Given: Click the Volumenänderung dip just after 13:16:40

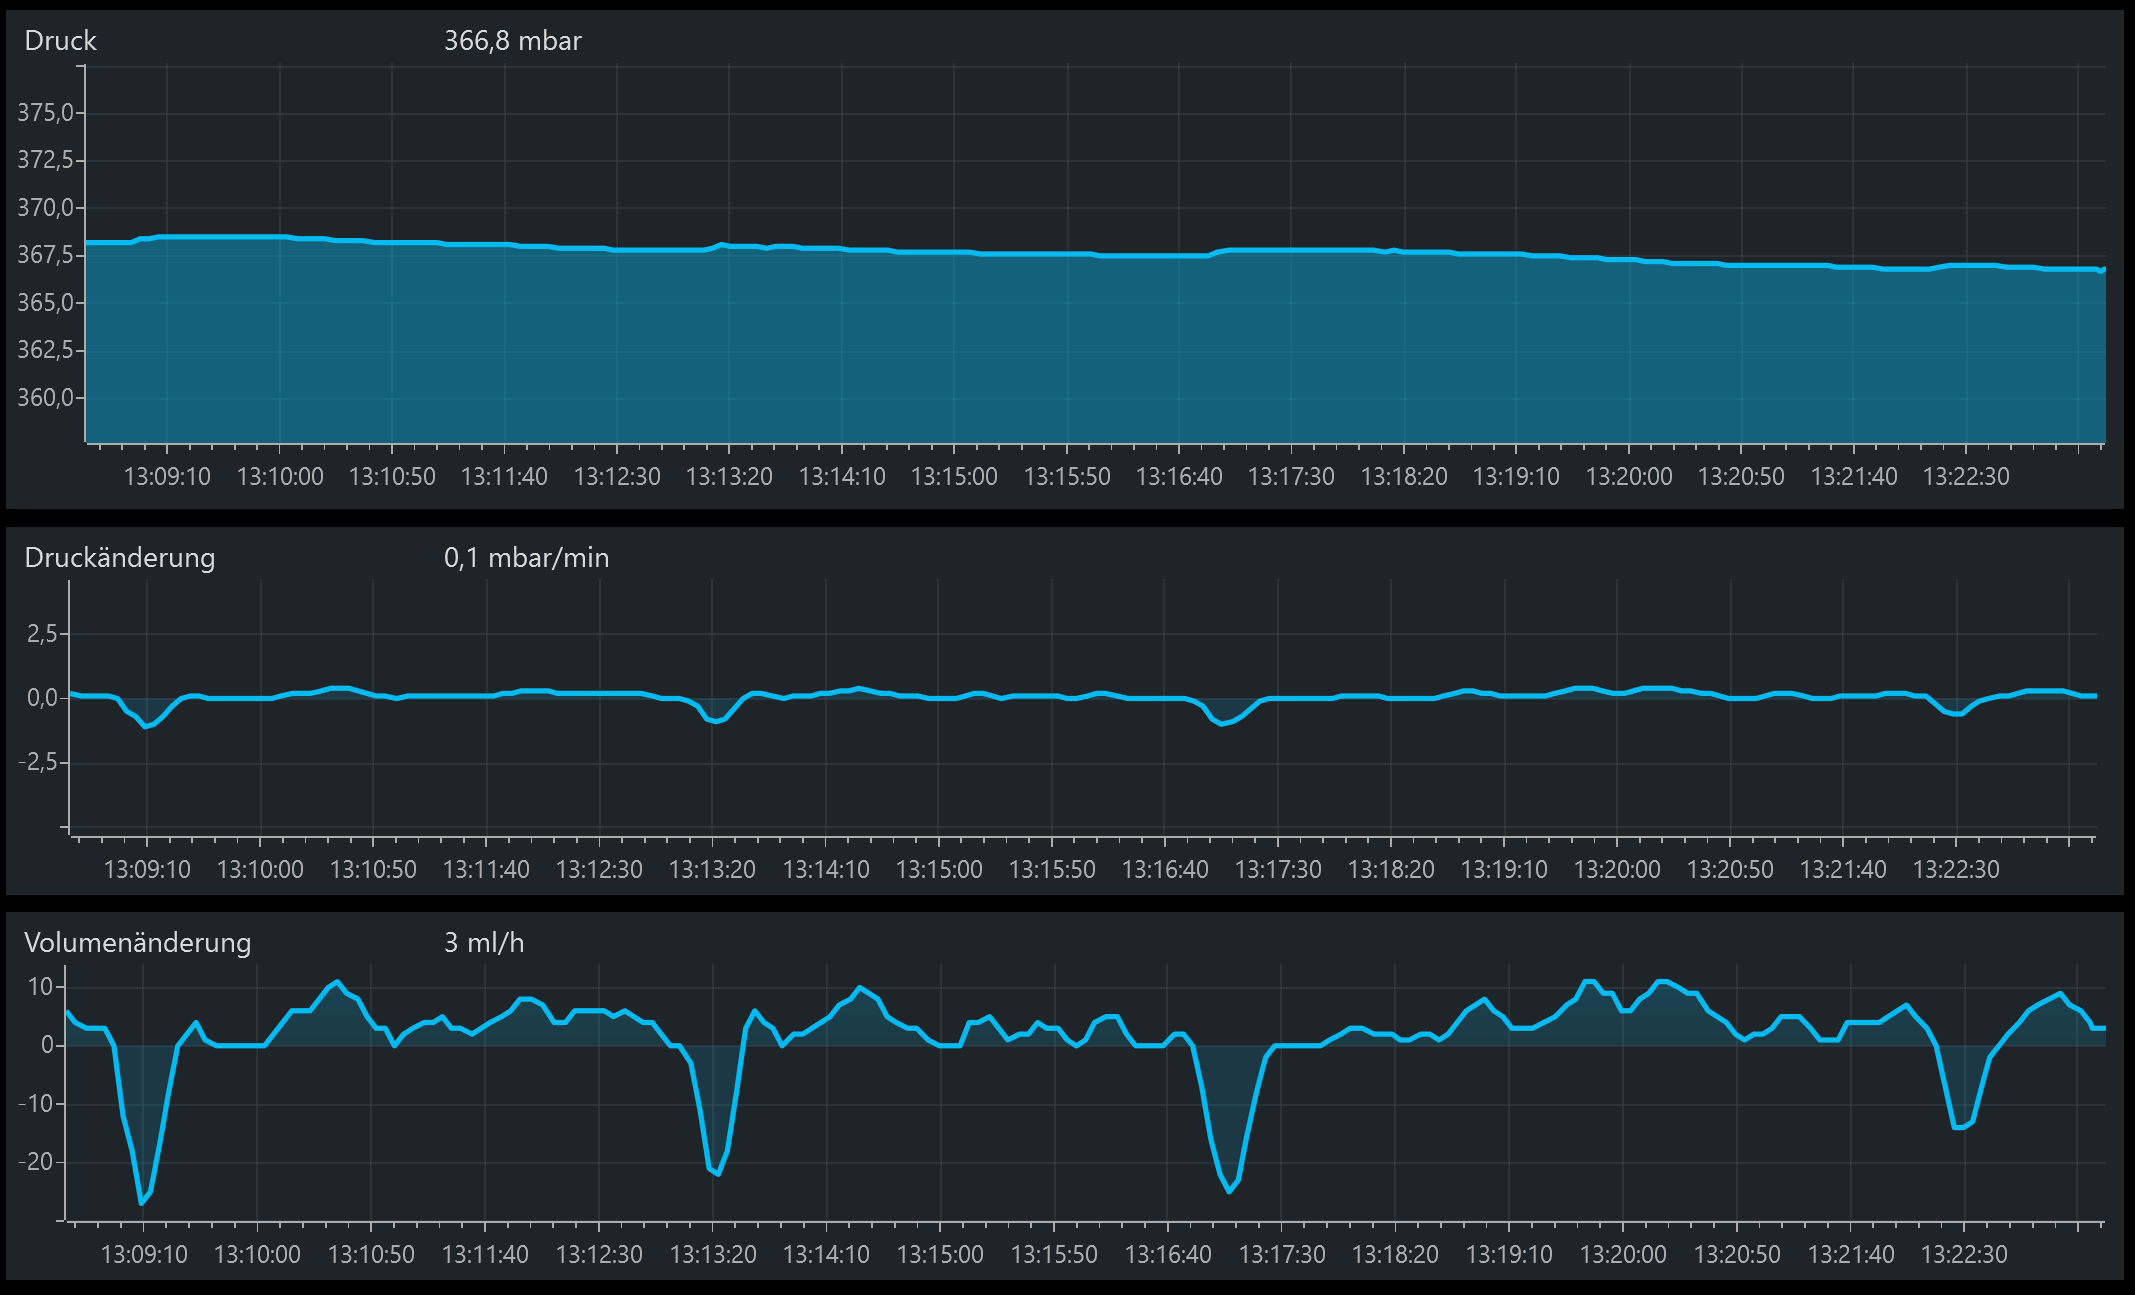Looking at the screenshot, I should tap(1229, 1190).
